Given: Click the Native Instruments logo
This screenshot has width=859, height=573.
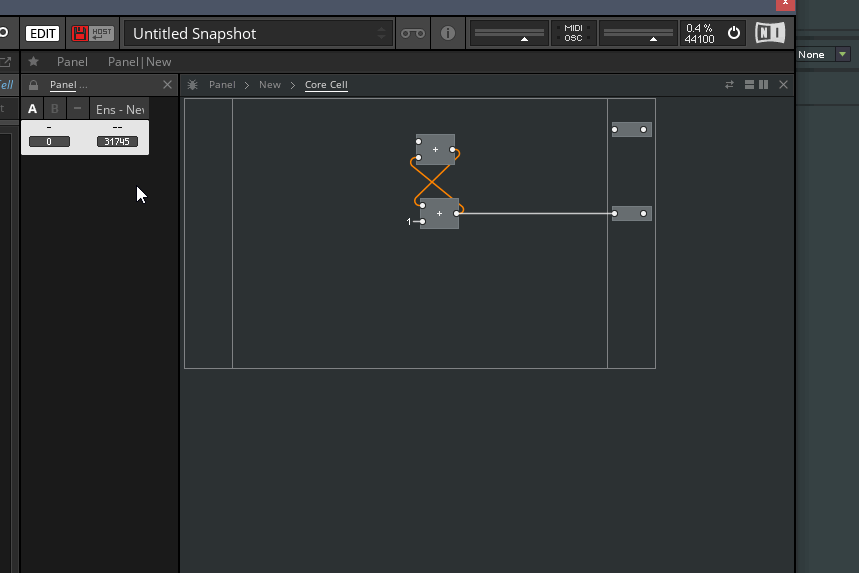Looking at the screenshot, I should [770, 33].
